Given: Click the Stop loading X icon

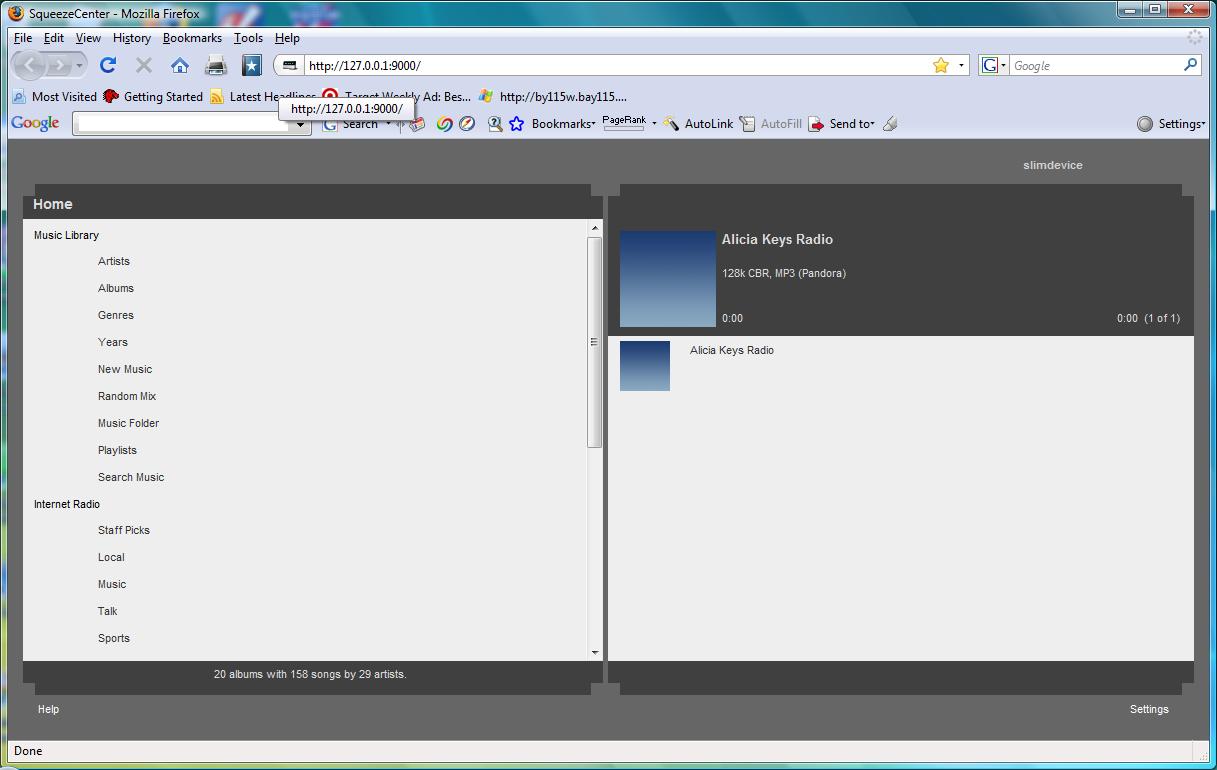Looking at the screenshot, I should click(144, 65).
